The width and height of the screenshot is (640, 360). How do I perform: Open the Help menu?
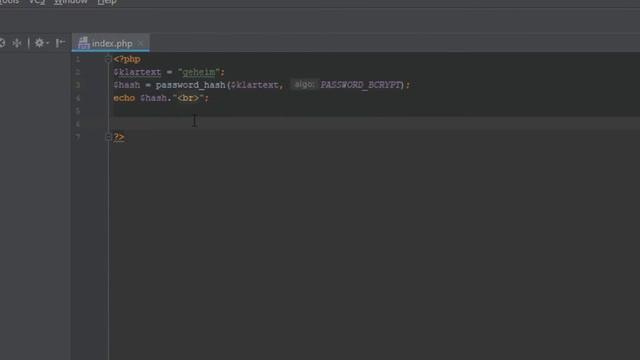point(107,2)
